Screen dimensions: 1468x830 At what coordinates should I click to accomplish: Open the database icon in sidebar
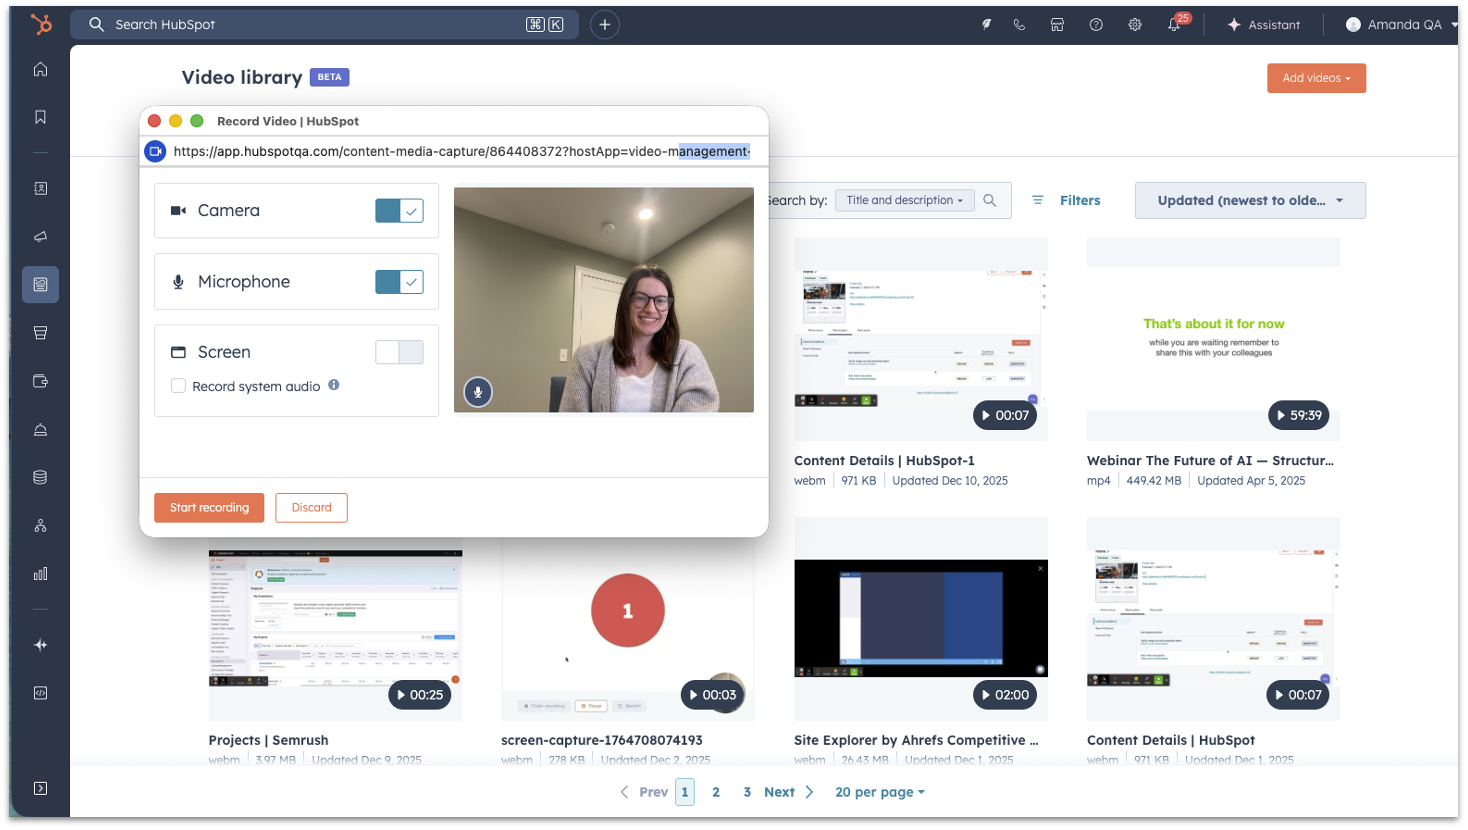pyautogui.click(x=40, y=477)
